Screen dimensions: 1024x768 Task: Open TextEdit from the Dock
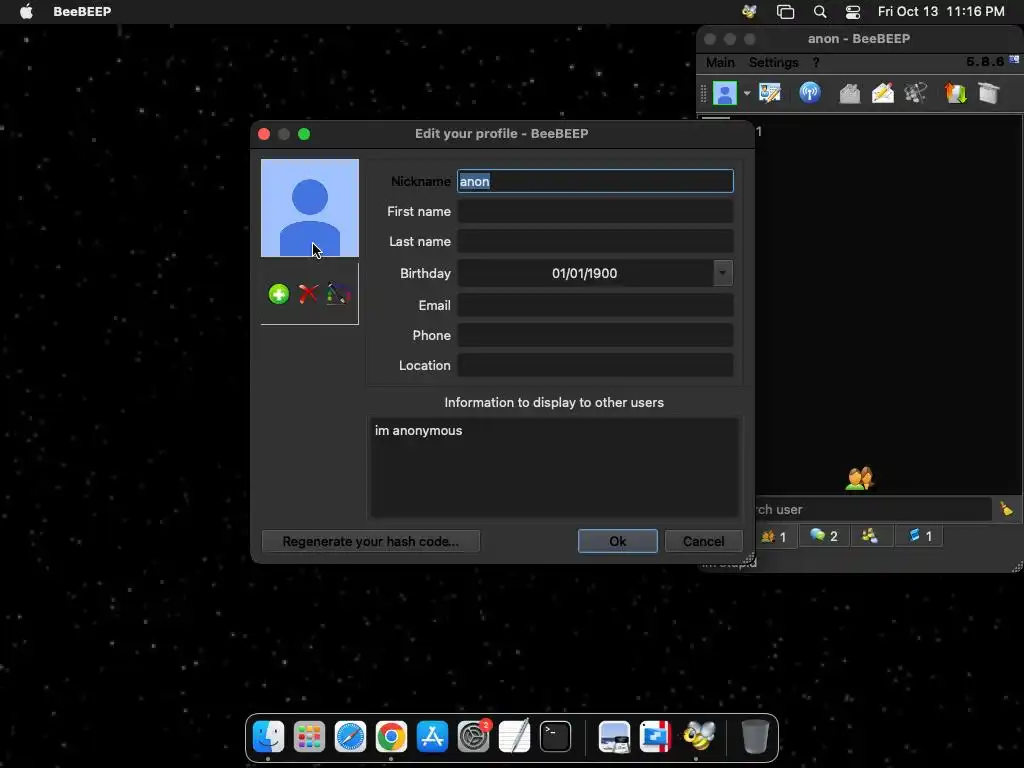tap(515, 737)
